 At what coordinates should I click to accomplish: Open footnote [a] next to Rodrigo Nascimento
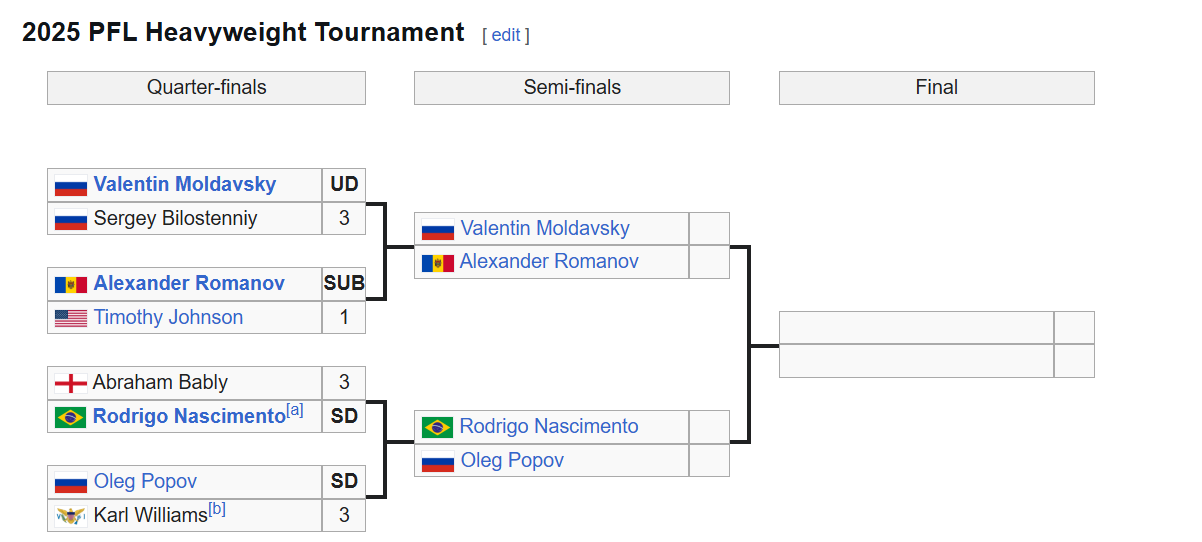point(295,411)
